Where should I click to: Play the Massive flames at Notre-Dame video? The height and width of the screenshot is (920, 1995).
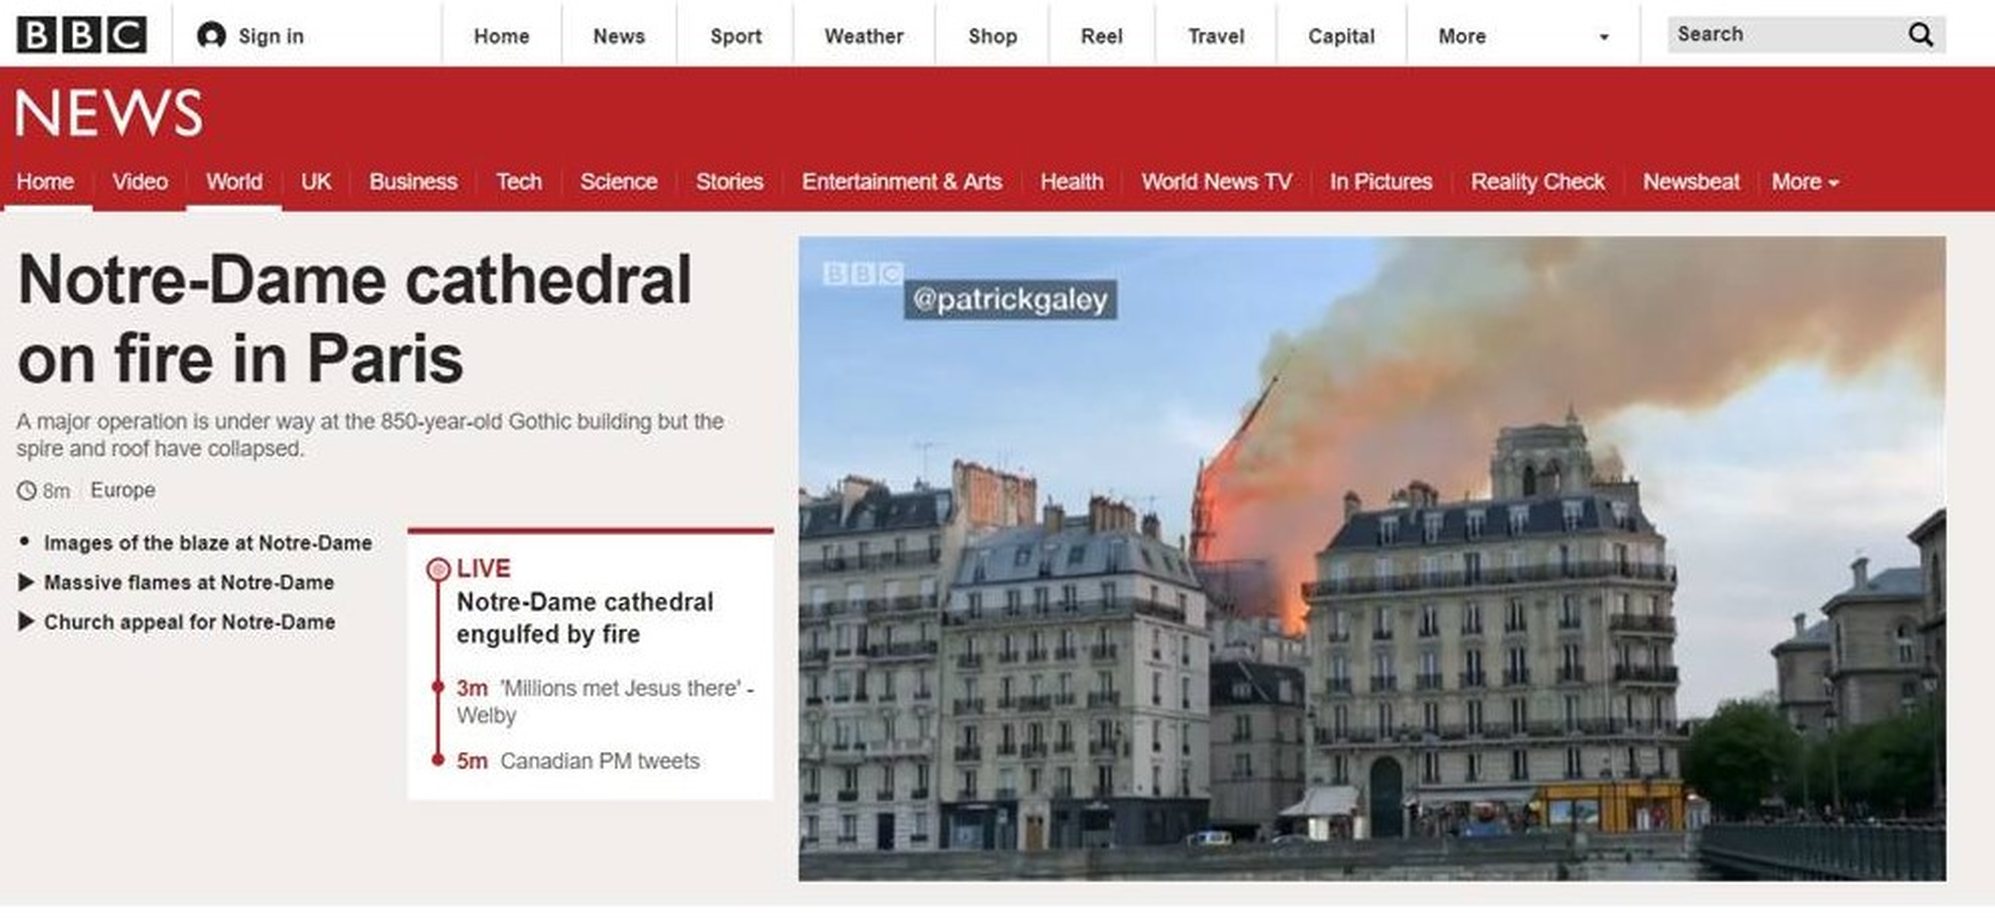tap(188, 582)
